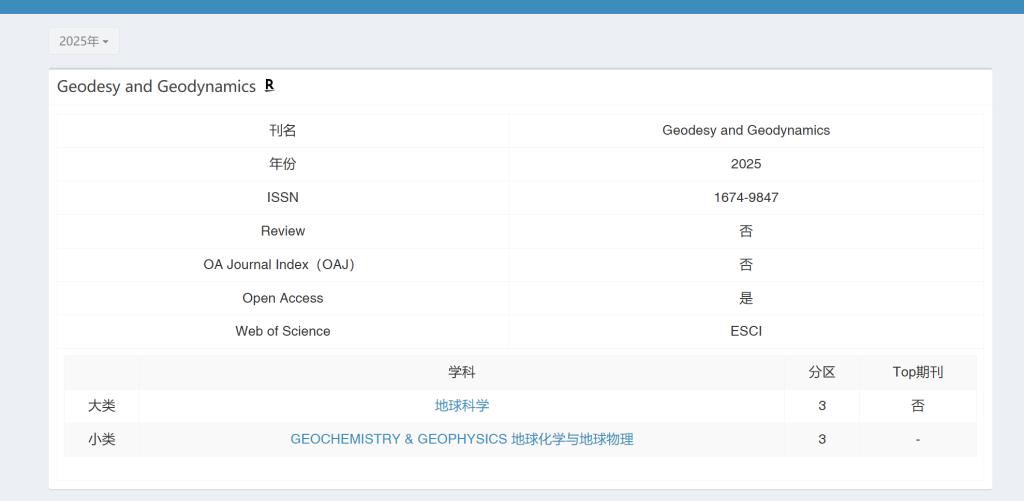
Task: Select journal name value Geodesy and Geodynamics
Action: click(746, 131)
